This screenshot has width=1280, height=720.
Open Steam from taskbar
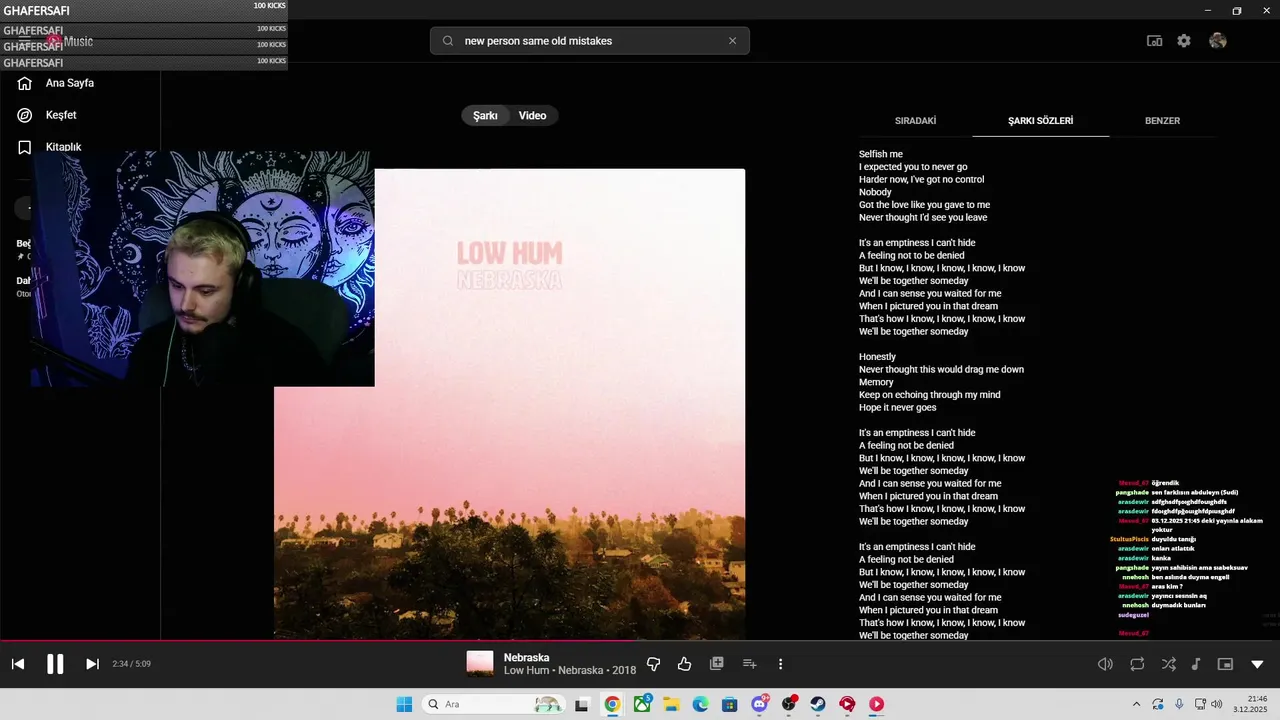[x=818, y=704]
